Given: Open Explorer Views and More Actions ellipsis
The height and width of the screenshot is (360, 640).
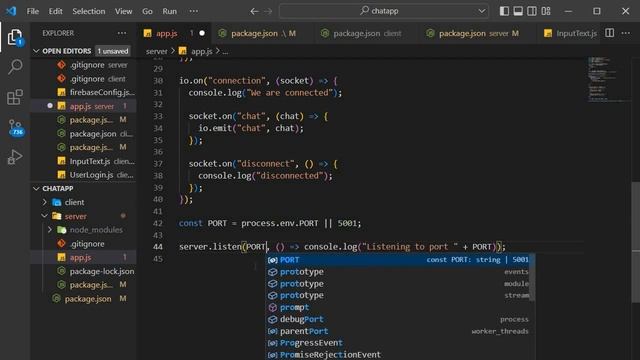Looking at the screenshot, I should (122, 33).
